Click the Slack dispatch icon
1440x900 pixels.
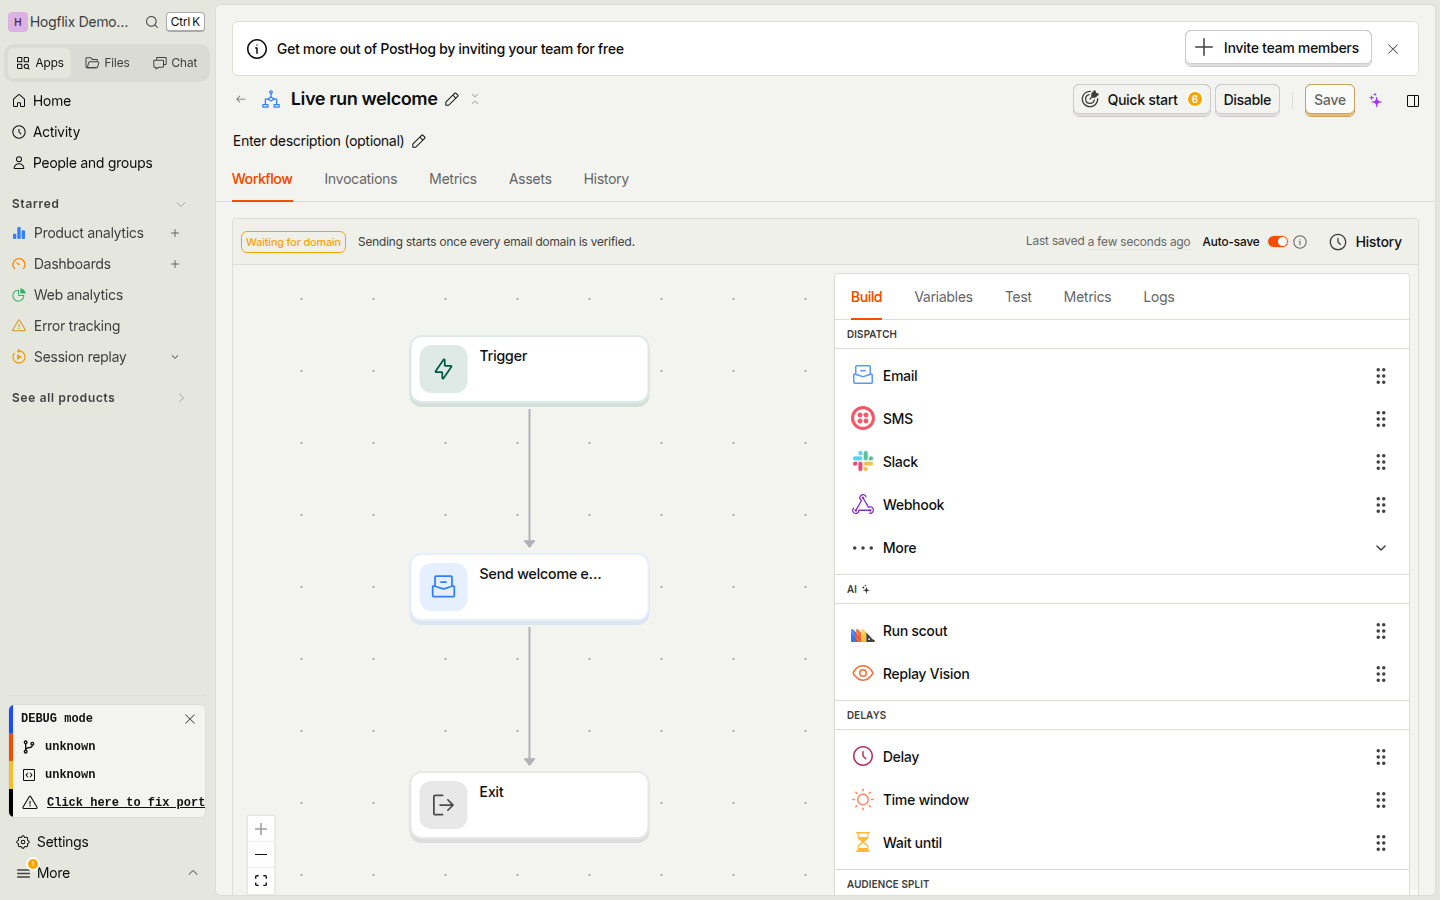tap(863, 462)
